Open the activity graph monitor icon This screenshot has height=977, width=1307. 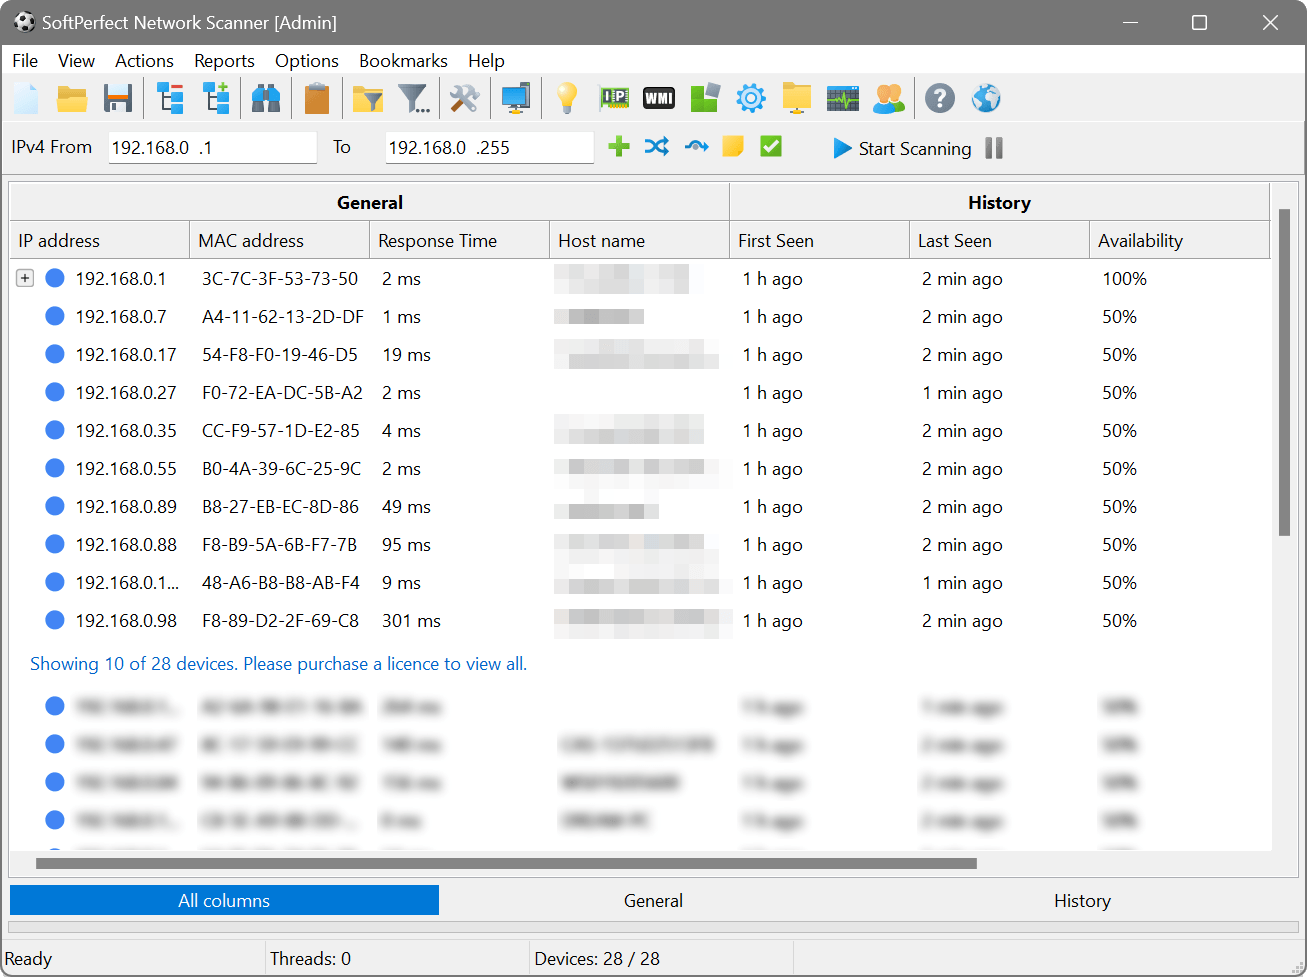[843, 98]
